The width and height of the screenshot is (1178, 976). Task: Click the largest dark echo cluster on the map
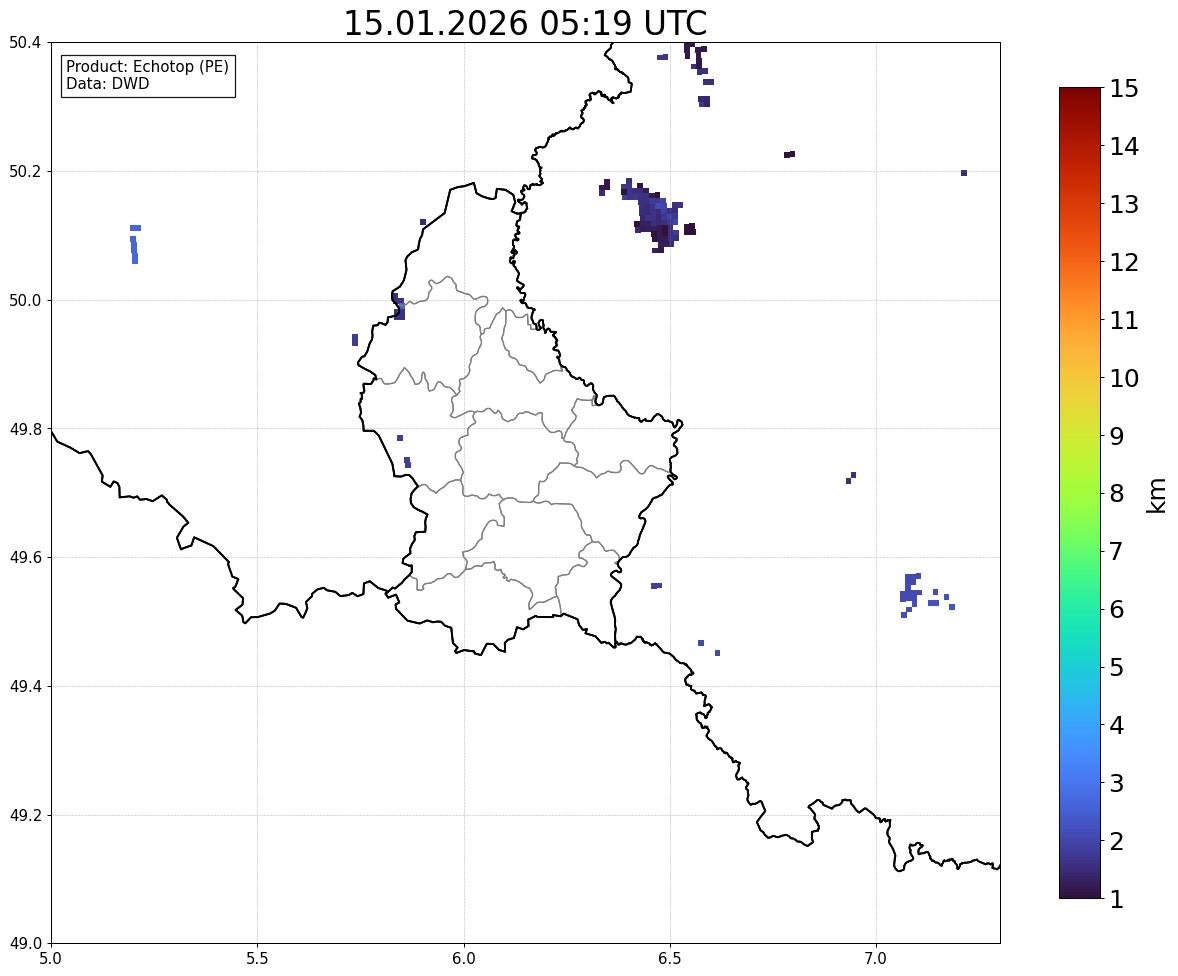[652, 214]
